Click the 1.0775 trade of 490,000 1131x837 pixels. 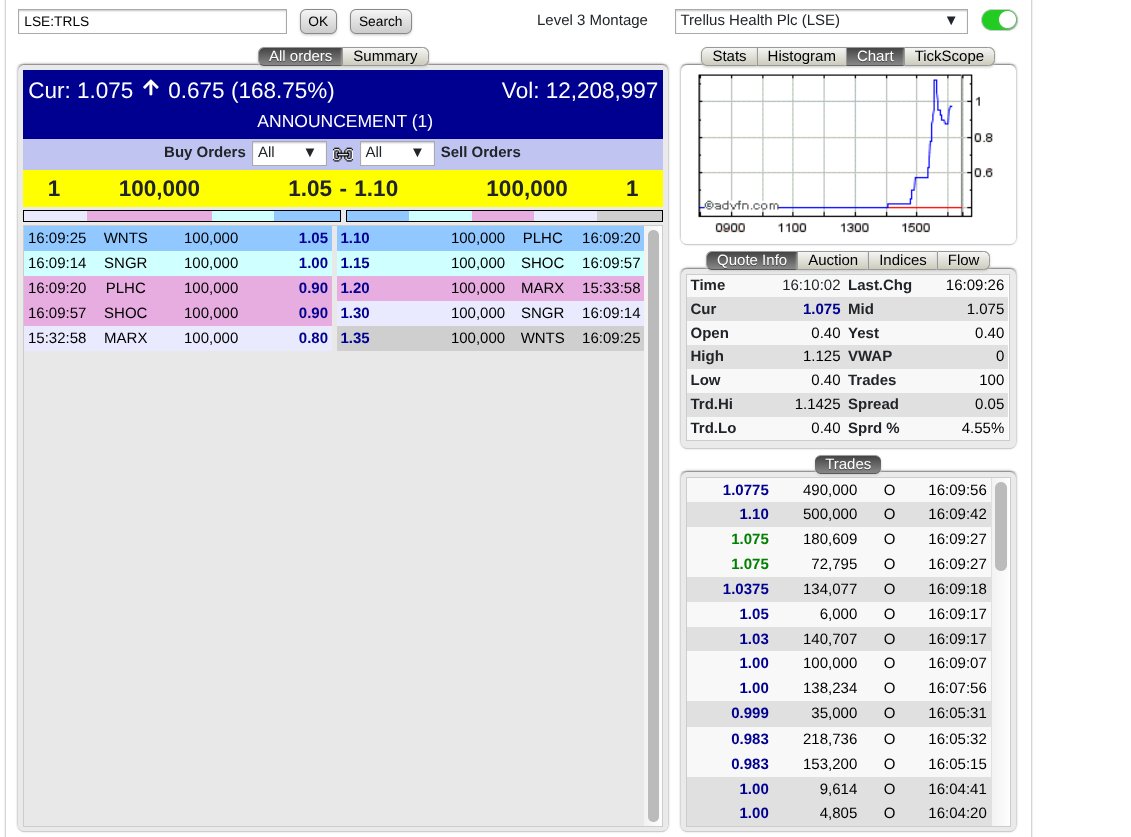[839, 490]
